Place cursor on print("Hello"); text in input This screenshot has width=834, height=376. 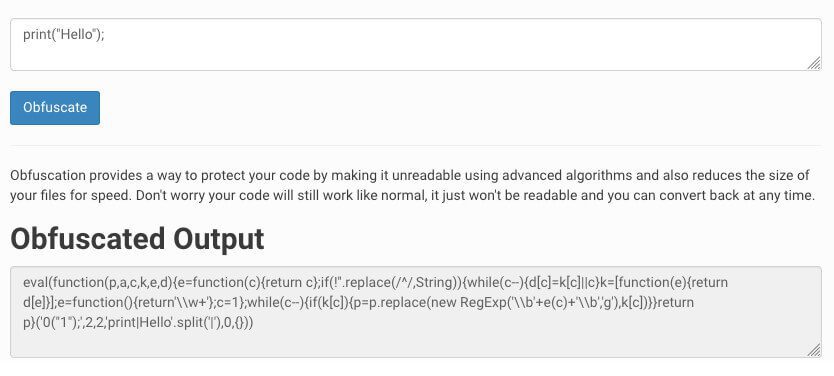63,35
